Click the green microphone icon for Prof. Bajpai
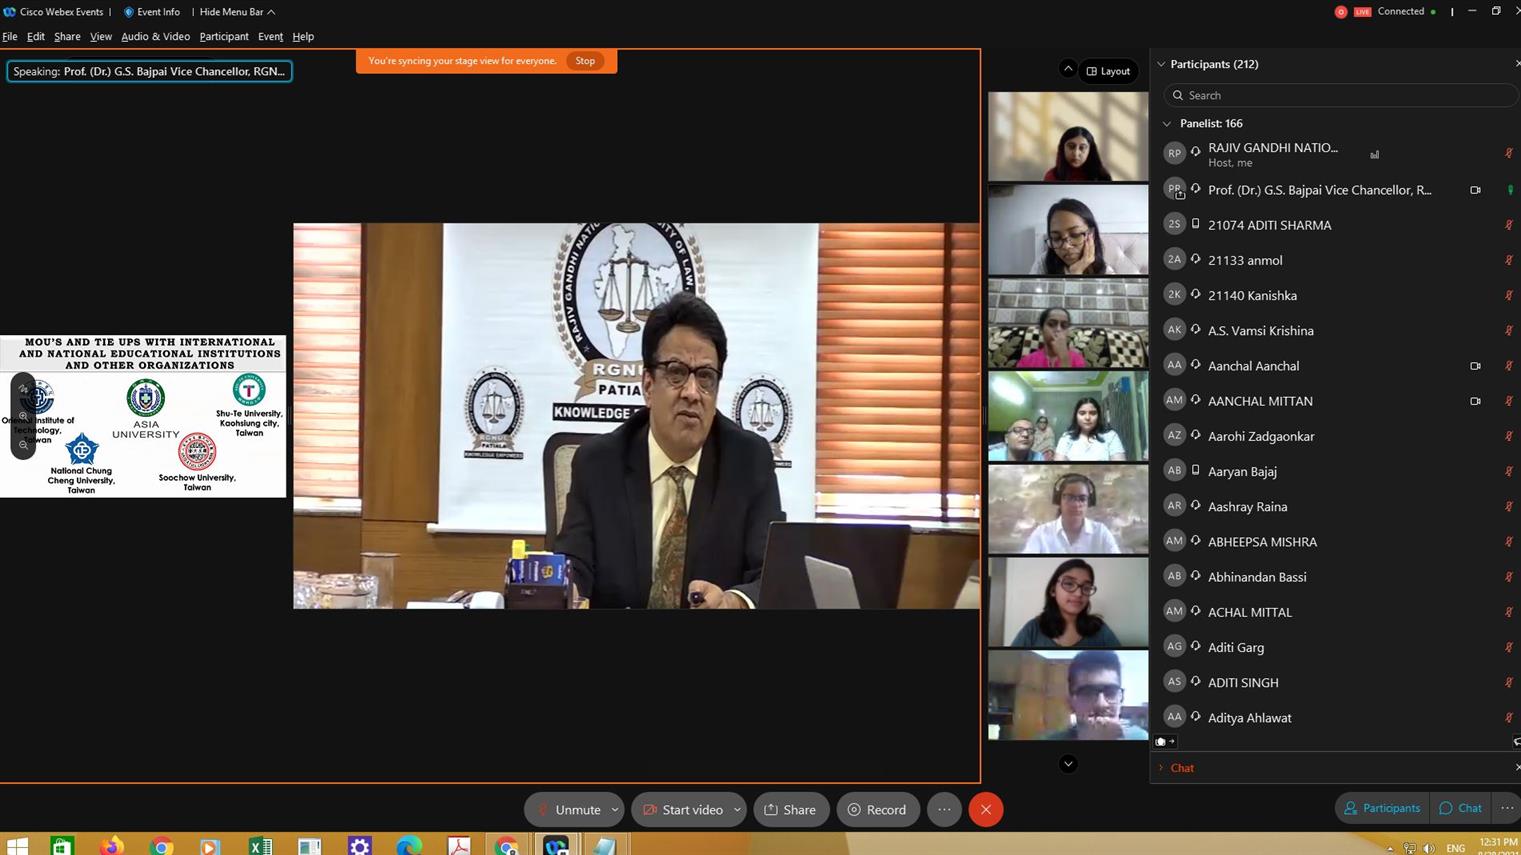The image size is (1521, 855). click(1510, 190)
